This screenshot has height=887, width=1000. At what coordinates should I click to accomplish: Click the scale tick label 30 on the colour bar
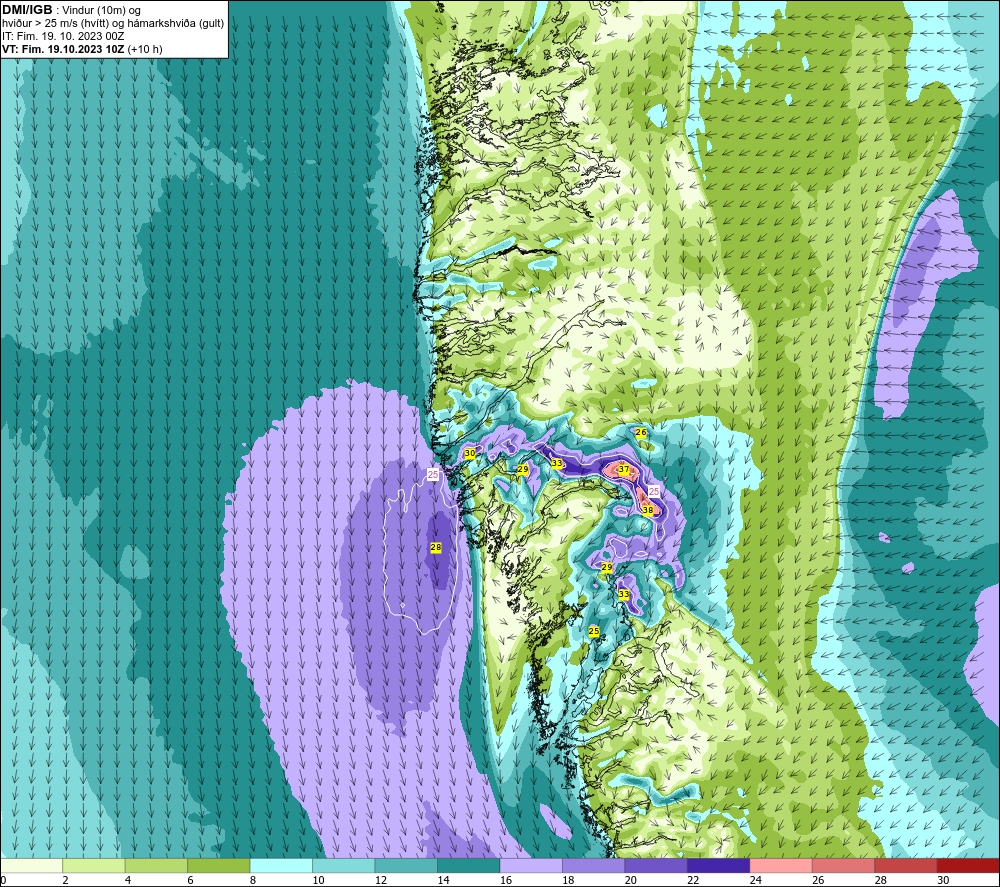click(943, 880)
